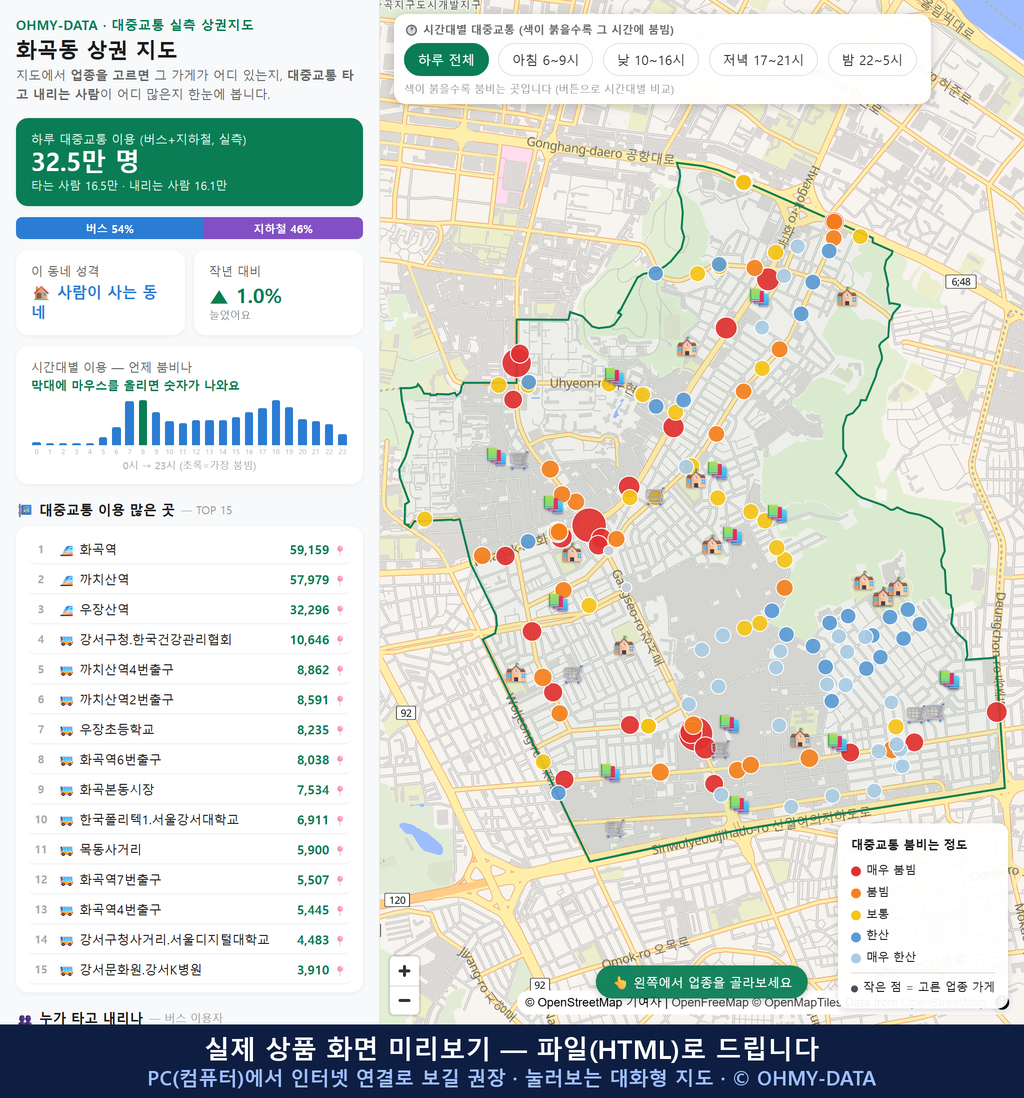Click the pin icon for 우장초등학교

[x=340, y=730]
